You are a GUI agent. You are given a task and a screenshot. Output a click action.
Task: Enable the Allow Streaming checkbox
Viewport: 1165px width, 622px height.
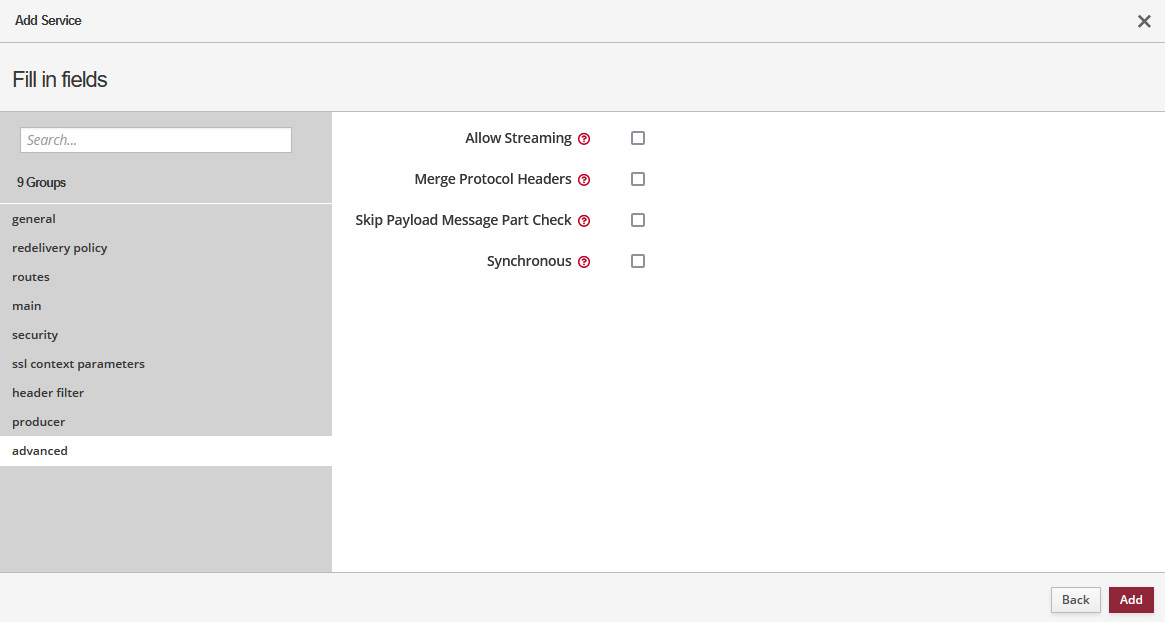(638, 138)
